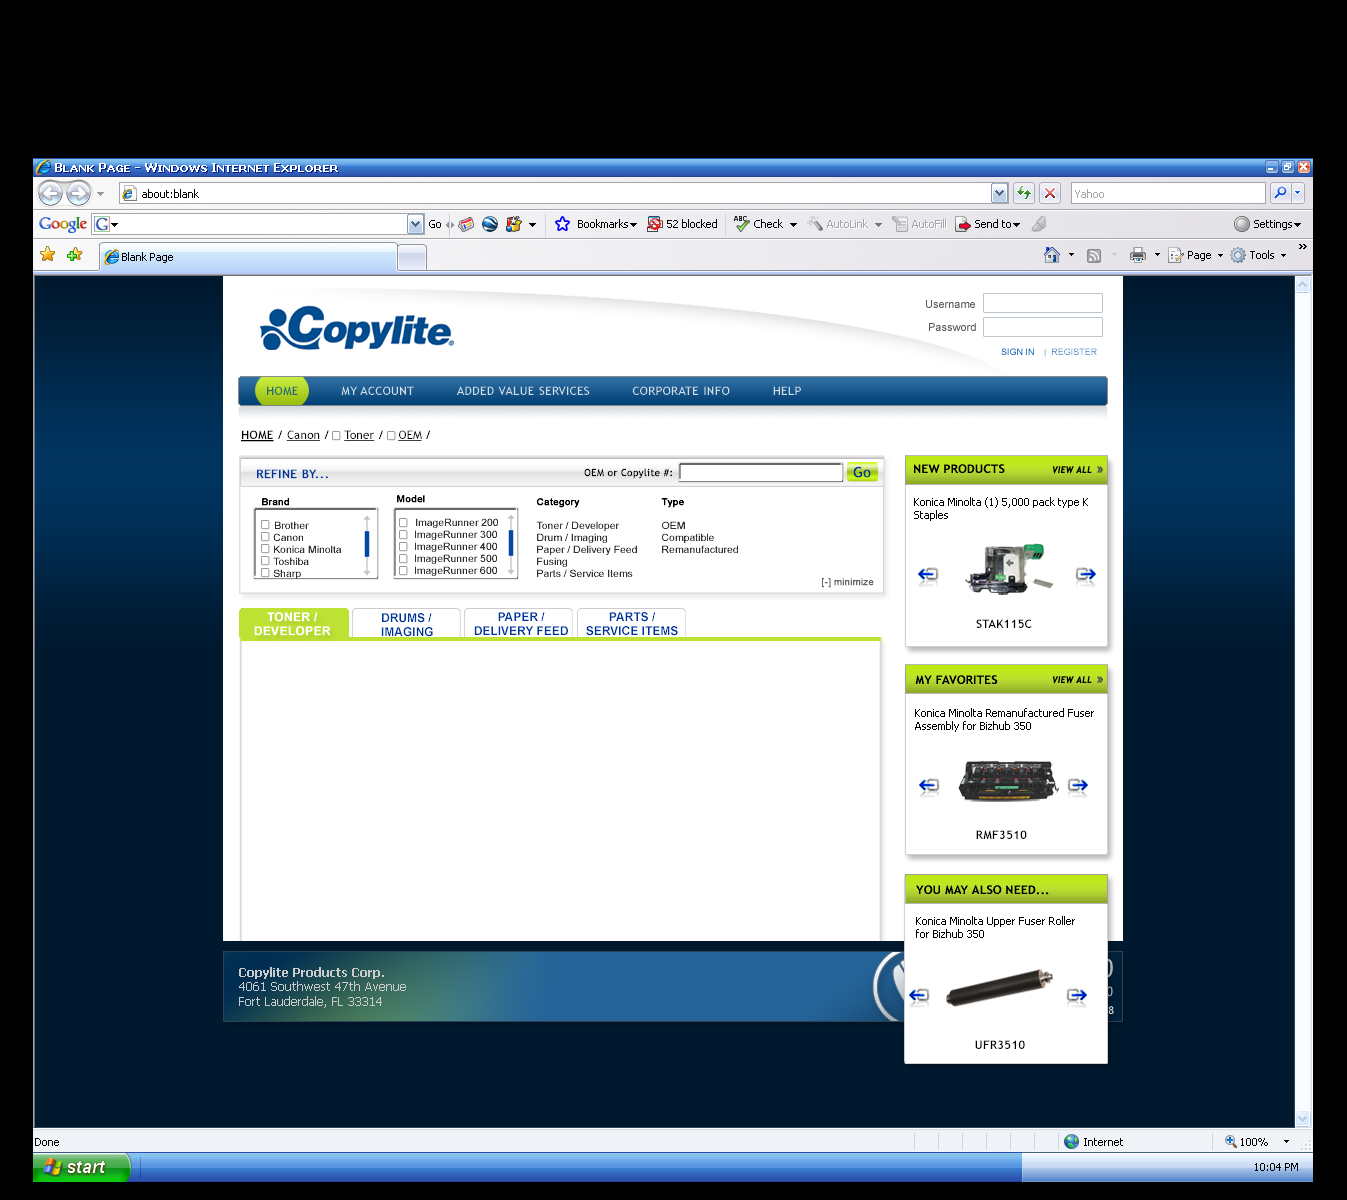Click the page vertical scrollbar

[x=1302, y=701]
